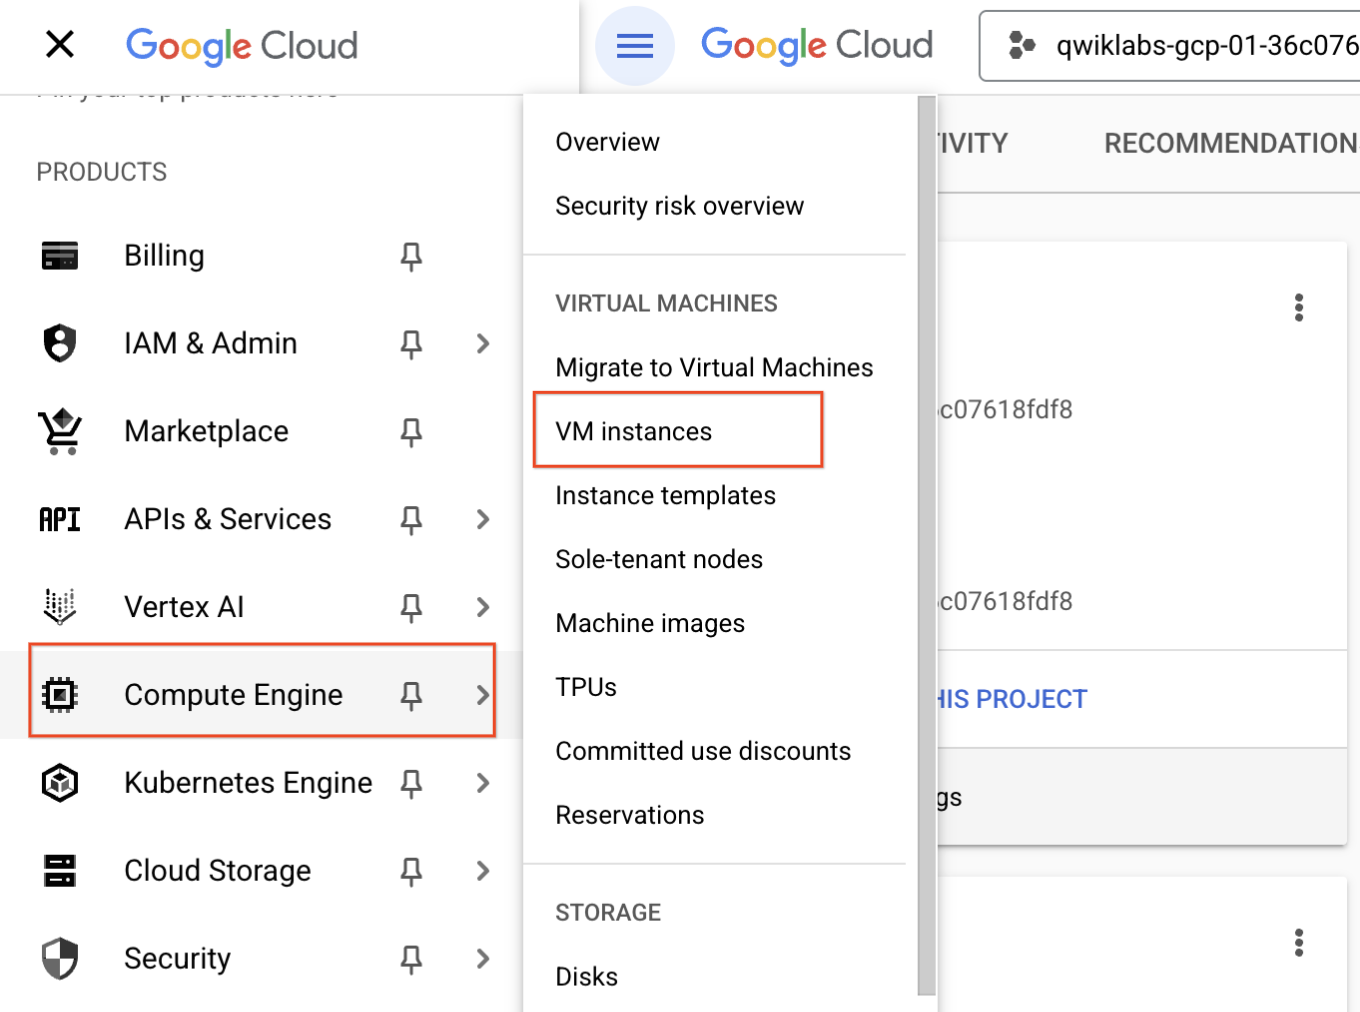This screenshot has height=1012, width=1360.
Task: Expand the Kubernetes Engine submenu arrow
Action: point(483,782)
